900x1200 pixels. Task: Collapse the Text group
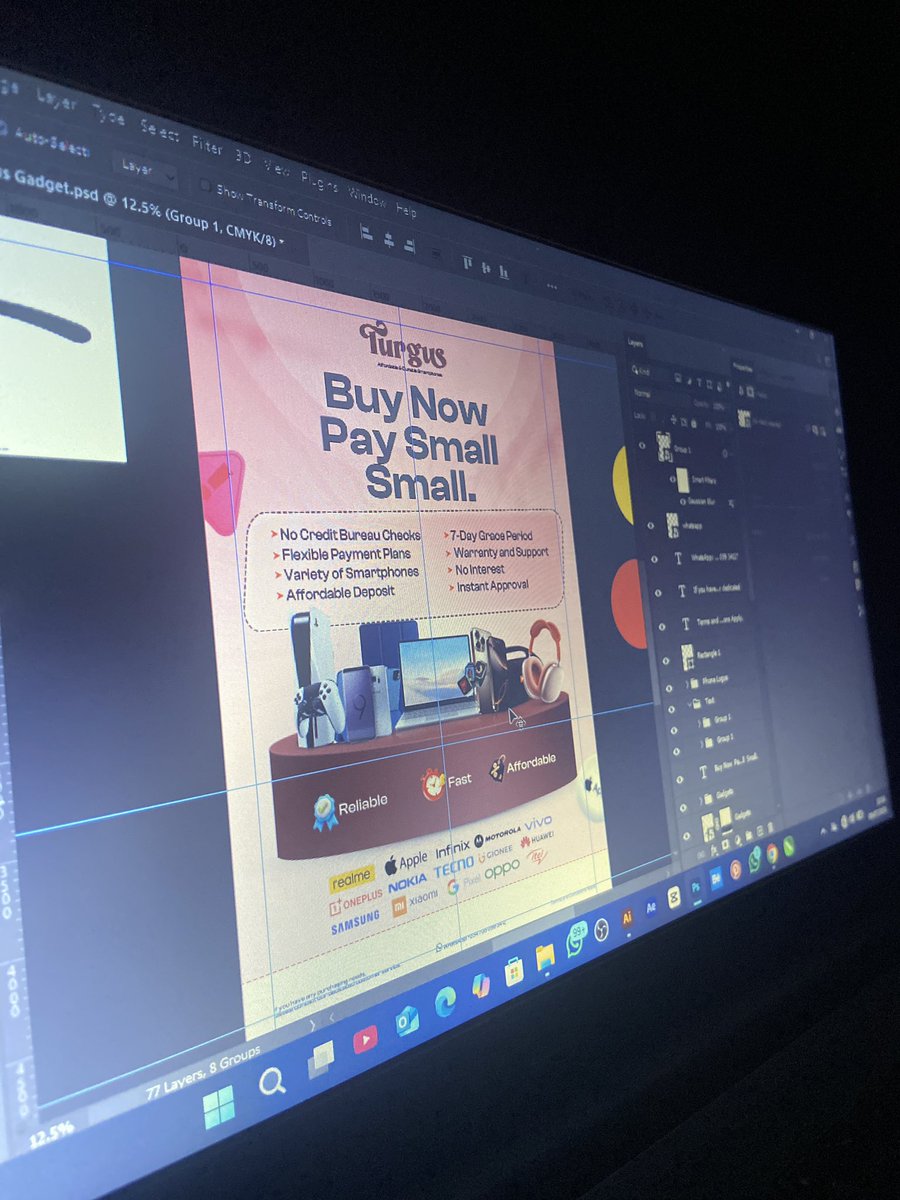[690, 703]
